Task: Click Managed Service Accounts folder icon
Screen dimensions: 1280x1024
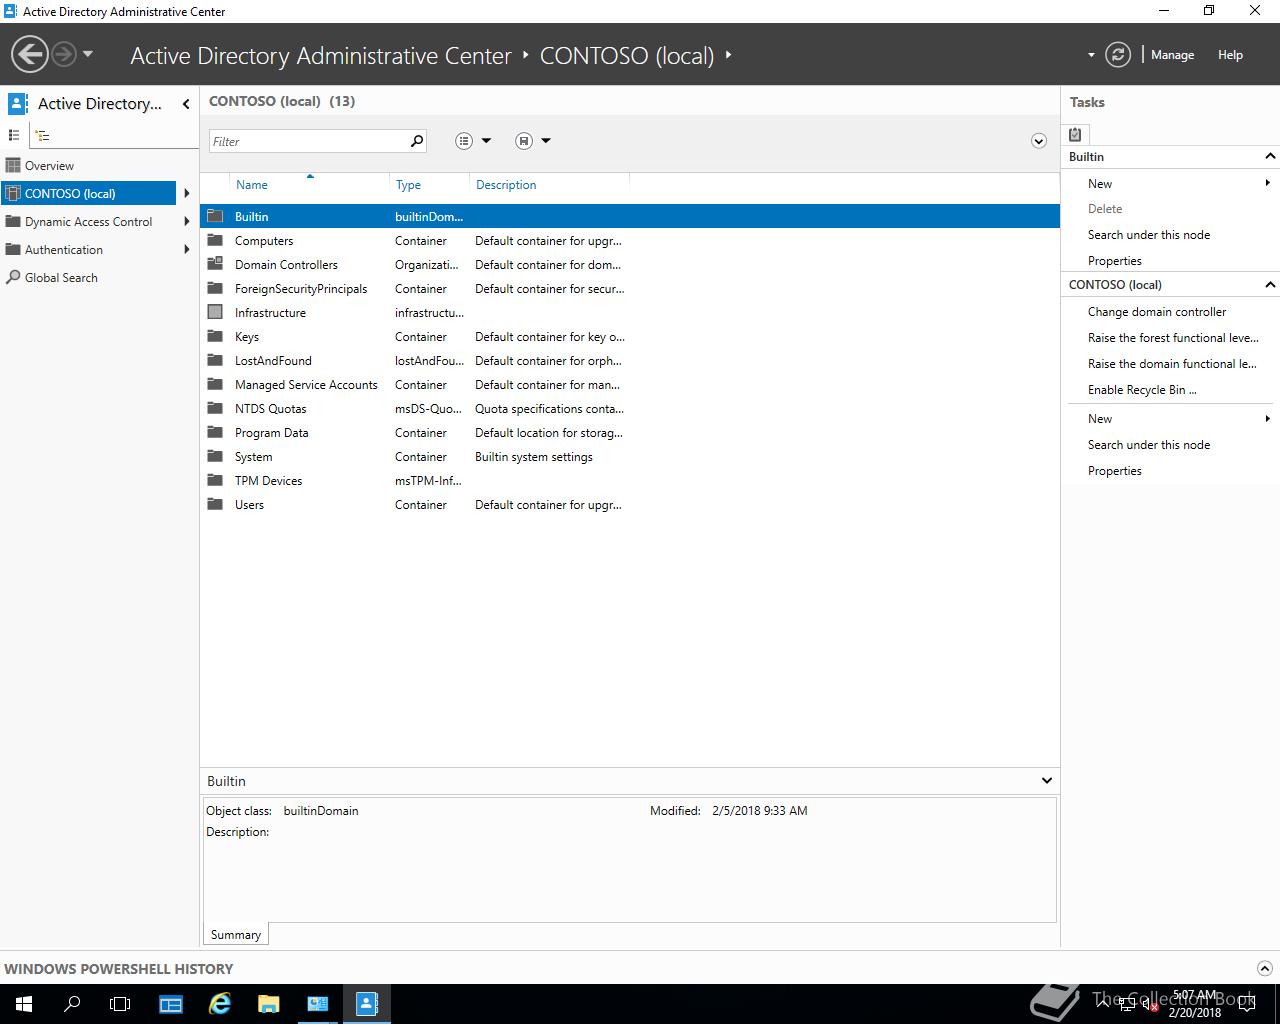Action: click(x=215, y=384)
